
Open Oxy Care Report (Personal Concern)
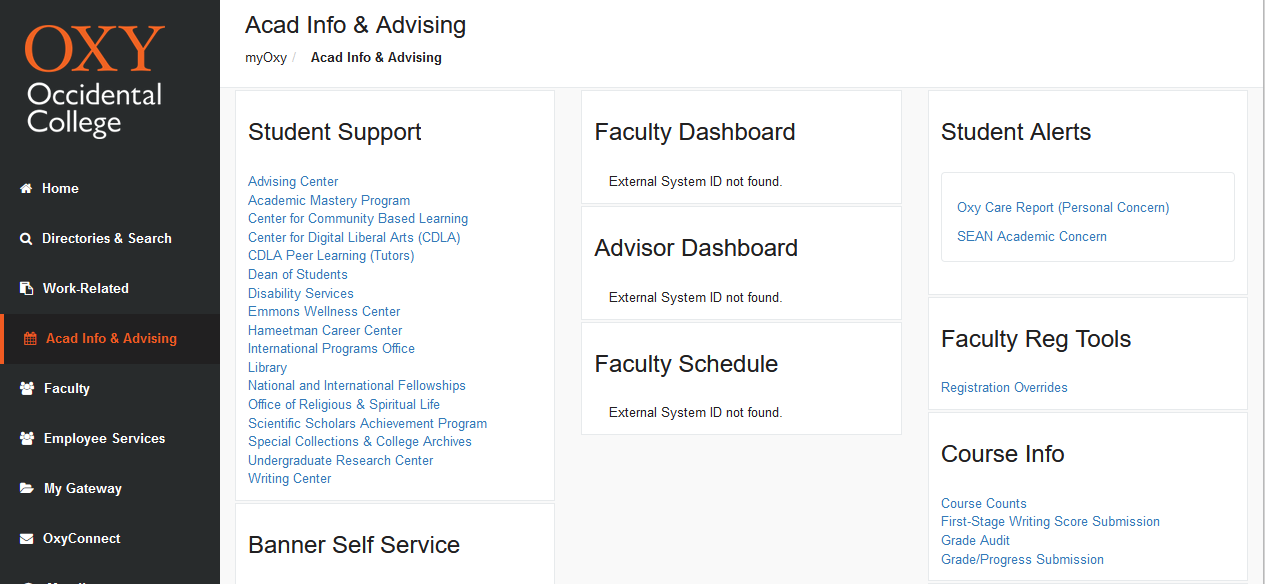pyautogui.click(x=1063, y=207)
